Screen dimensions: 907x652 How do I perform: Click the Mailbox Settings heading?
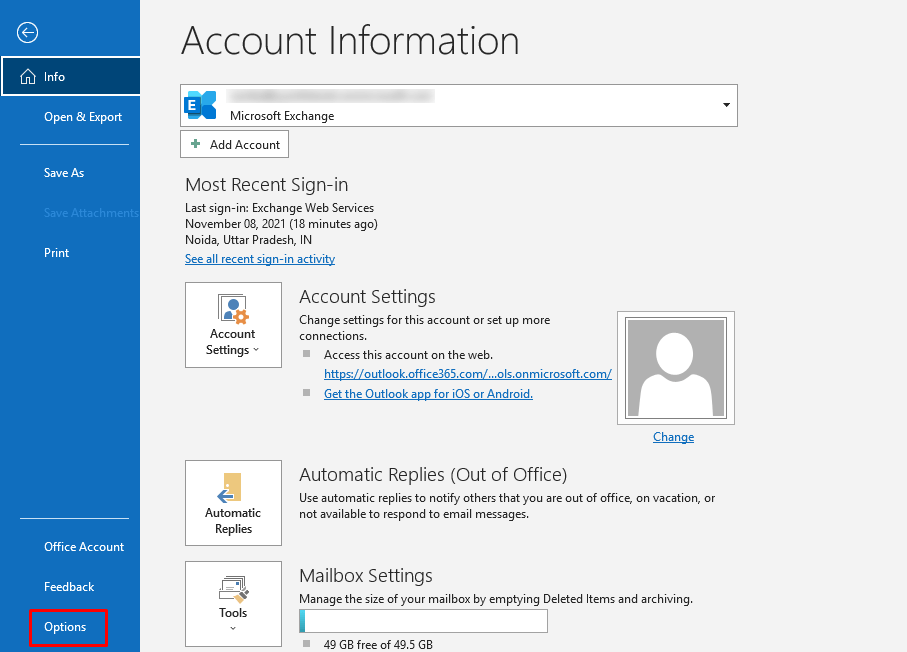(x=366, y=576)
